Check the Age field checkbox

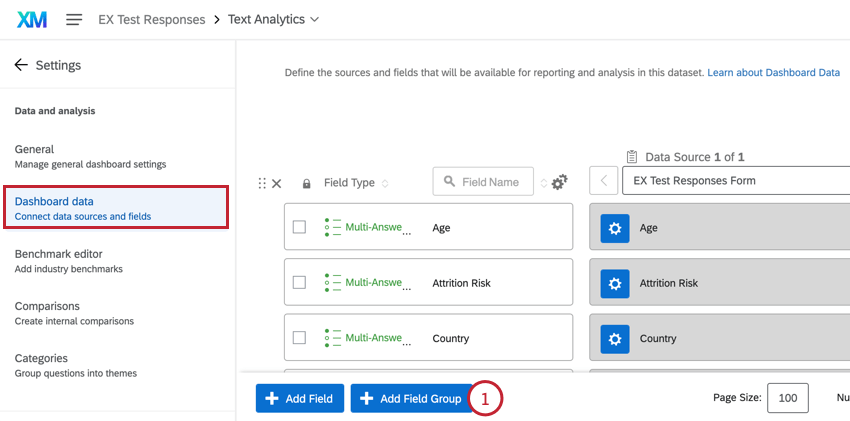(299, 227)
